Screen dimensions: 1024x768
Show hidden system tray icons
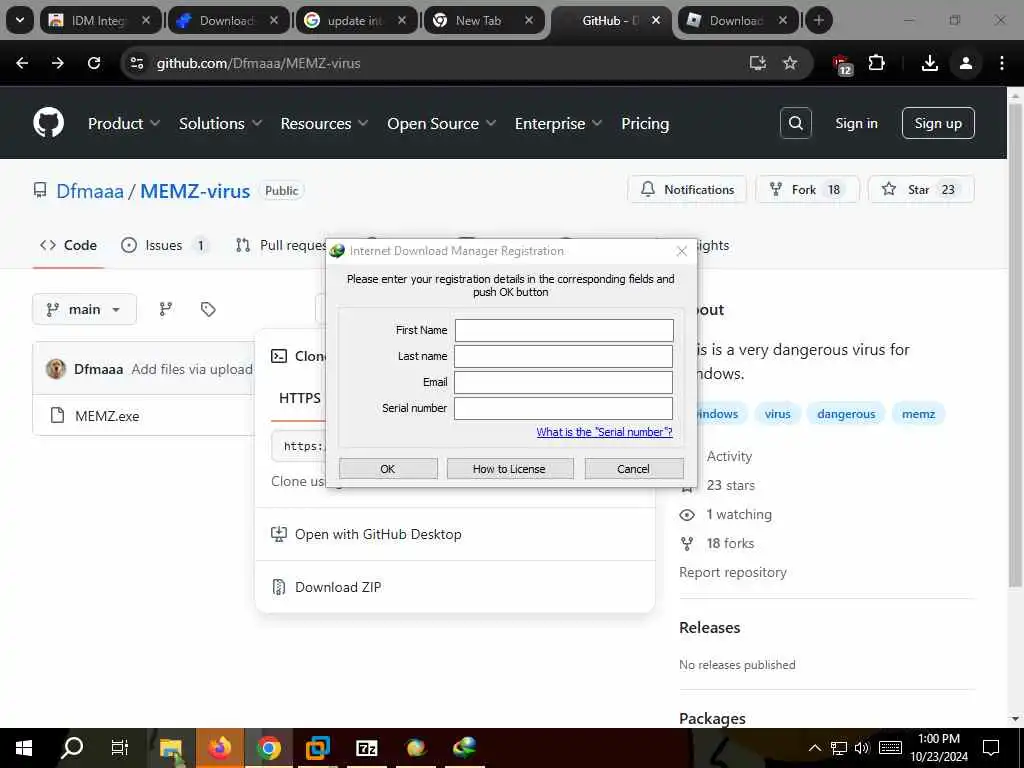tap(815, 748)
